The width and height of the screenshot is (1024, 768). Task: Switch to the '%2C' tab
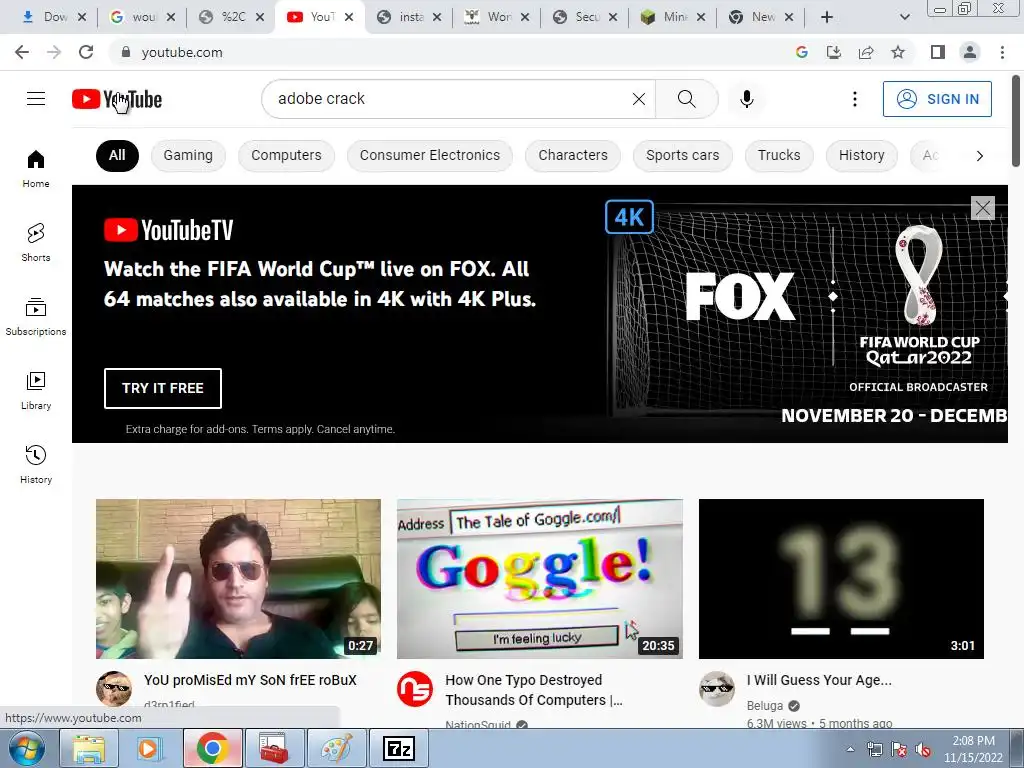[224, 17]
